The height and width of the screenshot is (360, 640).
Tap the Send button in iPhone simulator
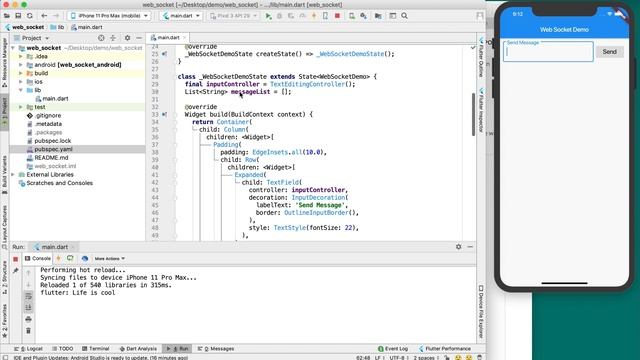point(609,52)
